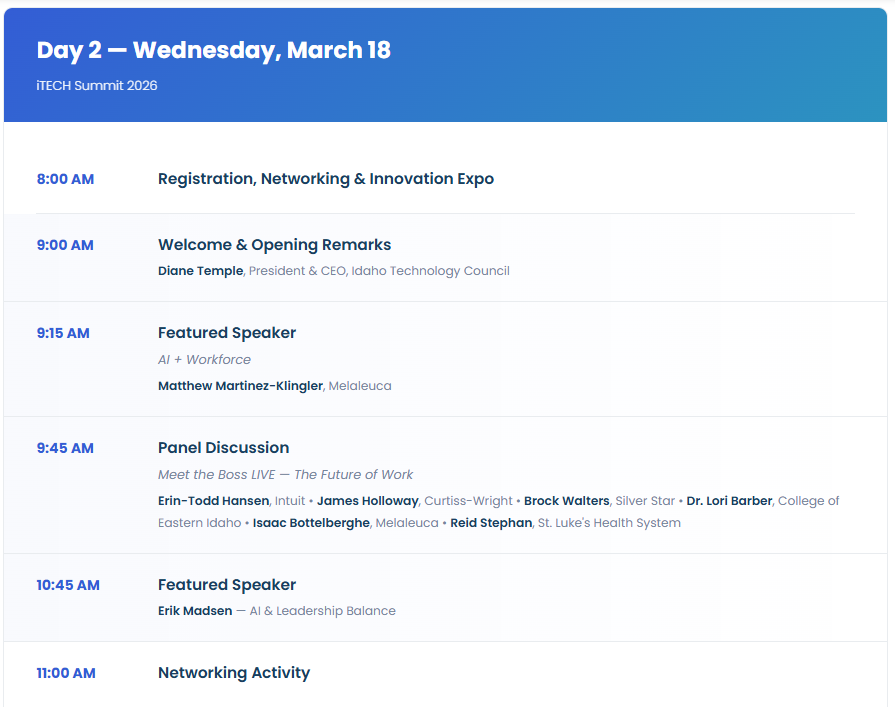This screenshot has height=707, width=895.
Task: Click speaker Erik Madsen's name
Action: tap(195, 611)
